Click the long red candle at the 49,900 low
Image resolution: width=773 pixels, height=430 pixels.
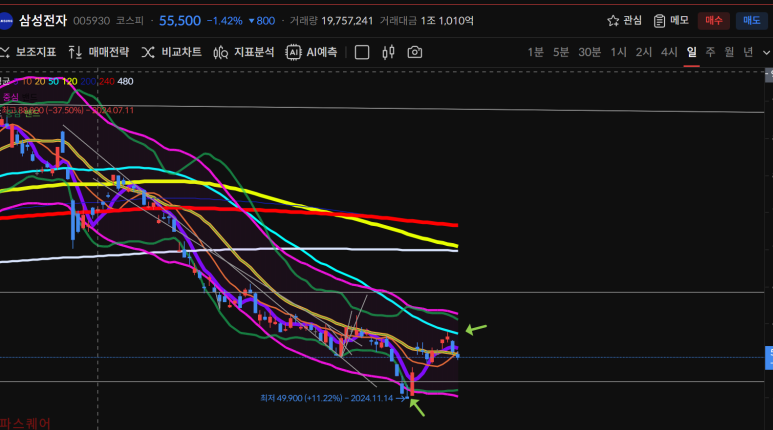pos(412,384)
